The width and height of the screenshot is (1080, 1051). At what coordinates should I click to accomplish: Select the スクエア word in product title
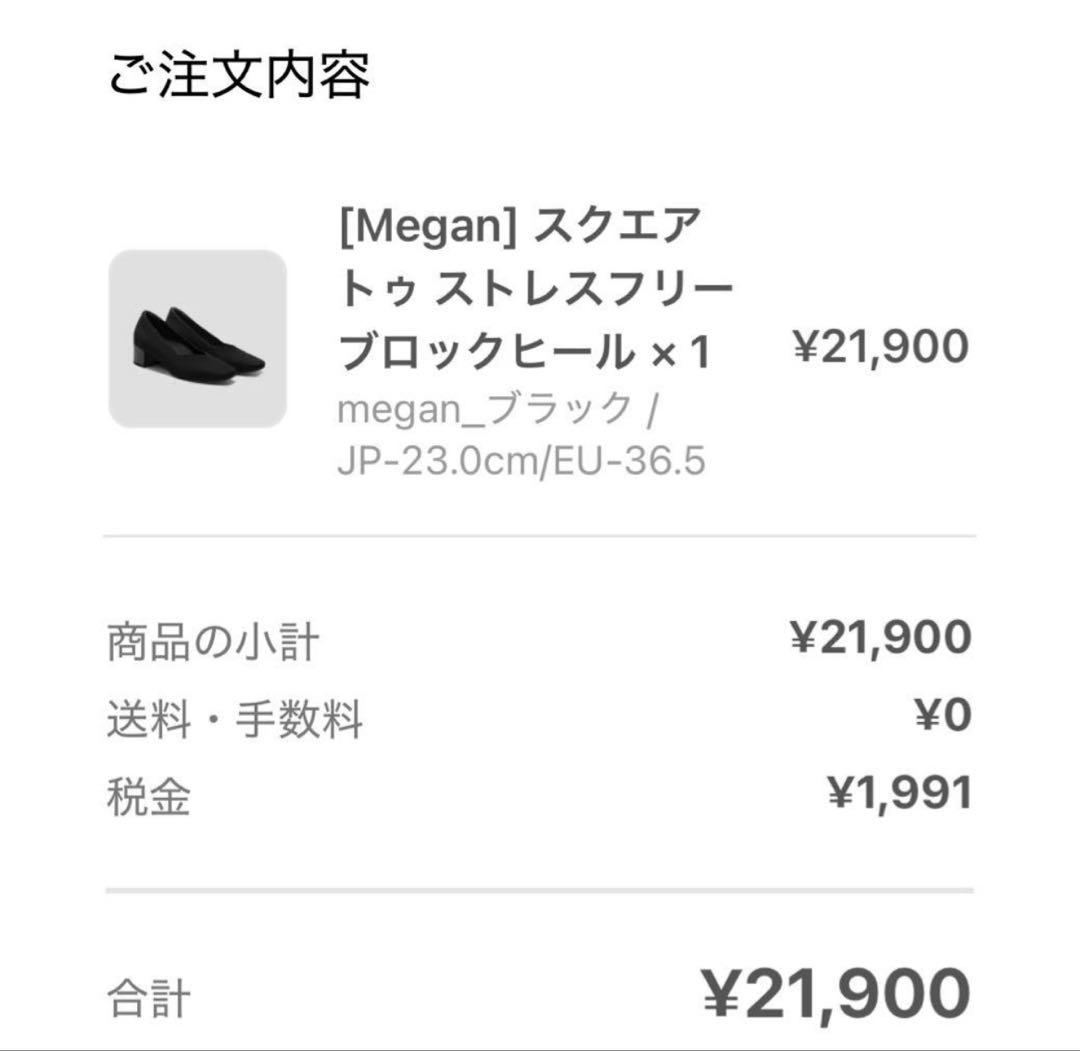(x=614, y=230)
